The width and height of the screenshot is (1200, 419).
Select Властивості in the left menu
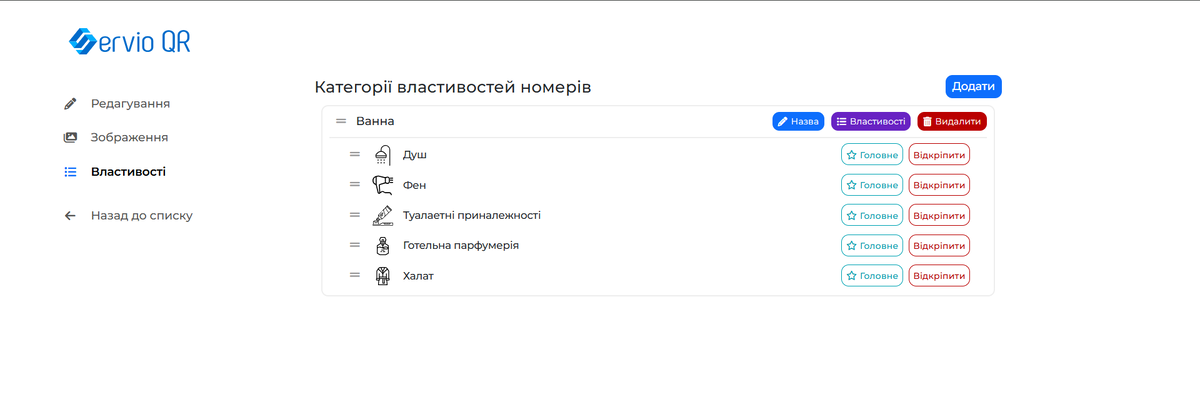tap(127, 171)
